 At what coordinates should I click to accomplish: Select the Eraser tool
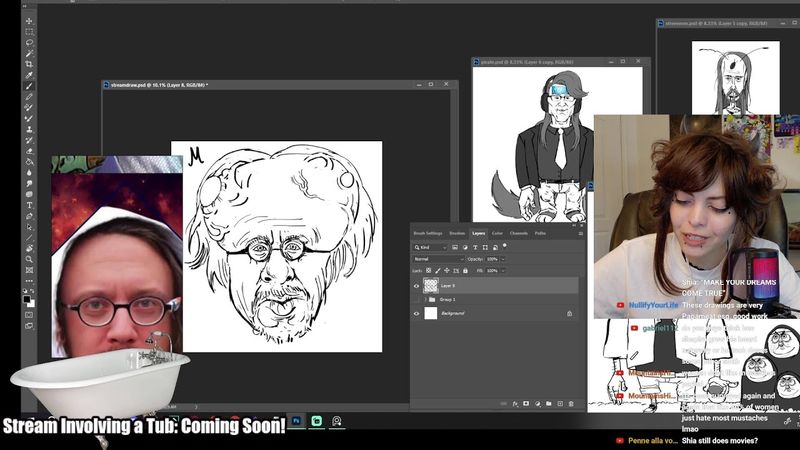(x=29, y=151)
